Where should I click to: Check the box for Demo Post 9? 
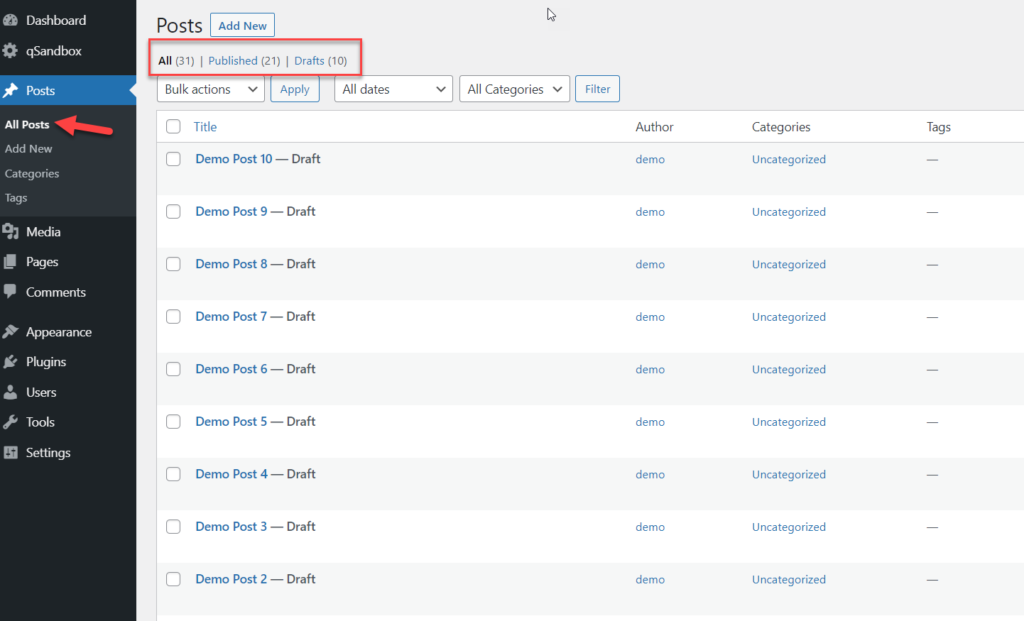(x=173, y=212)
